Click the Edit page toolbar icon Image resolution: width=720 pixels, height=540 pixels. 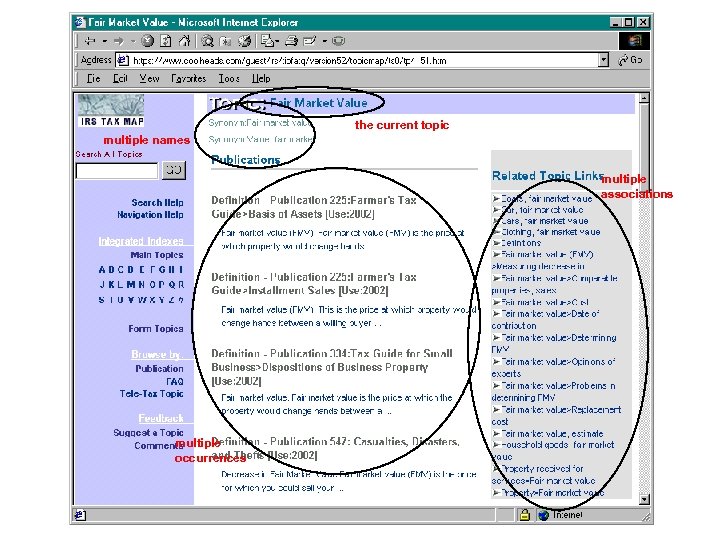(310, 41)
